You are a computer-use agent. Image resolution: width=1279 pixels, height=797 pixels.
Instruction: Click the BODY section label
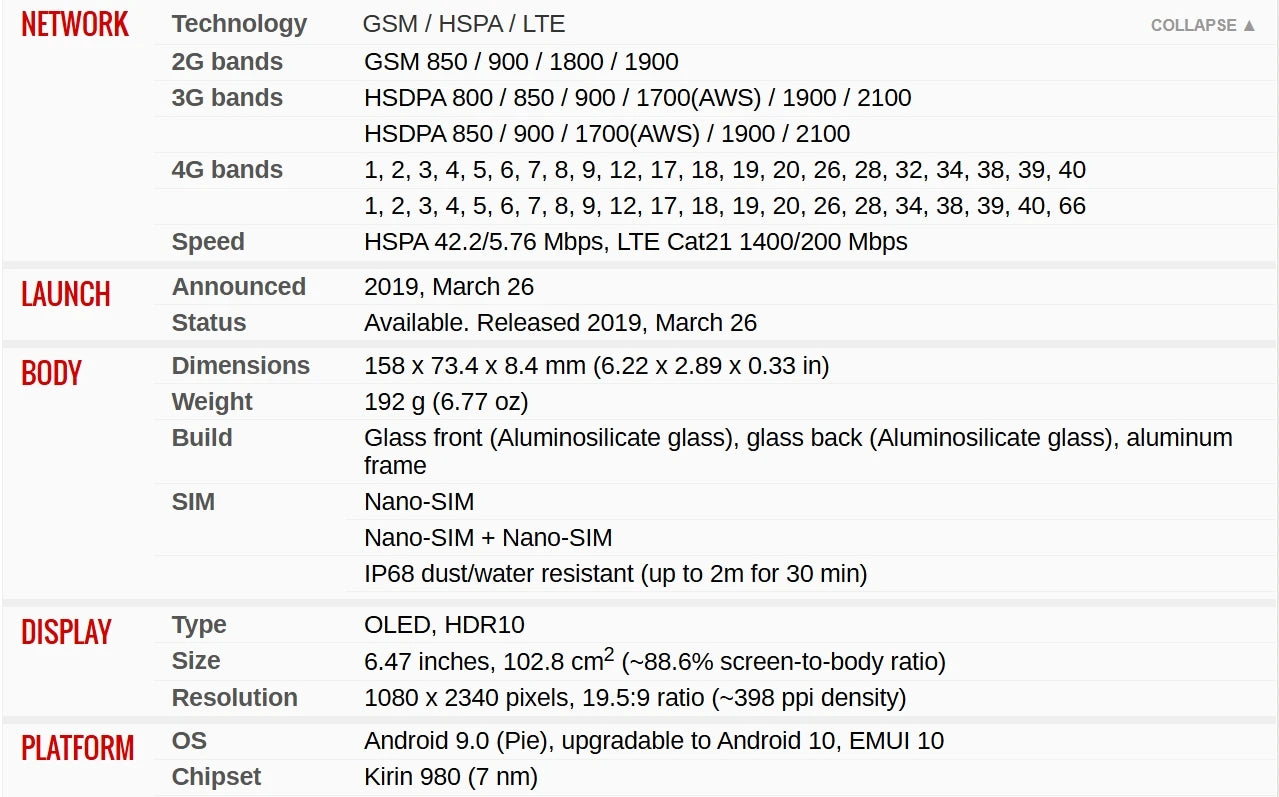point(51,373)
